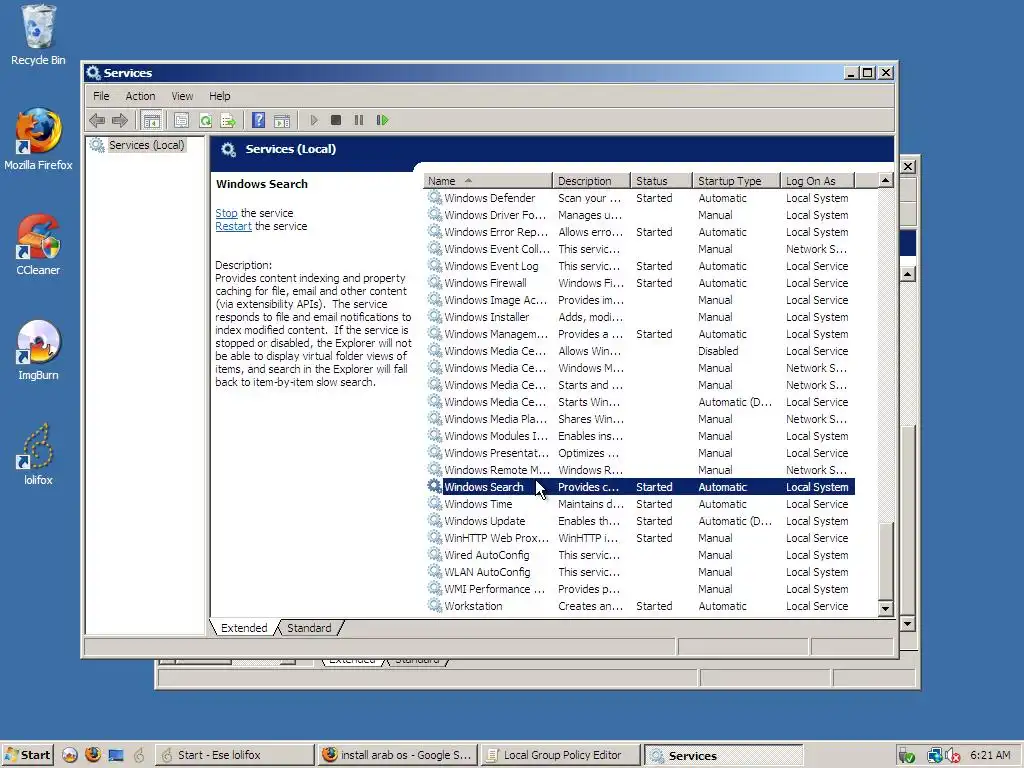The height and width of the screenshot is (768, 1024).
Task: Click the services list scrollbar thumb
Action: pos(886,560)
